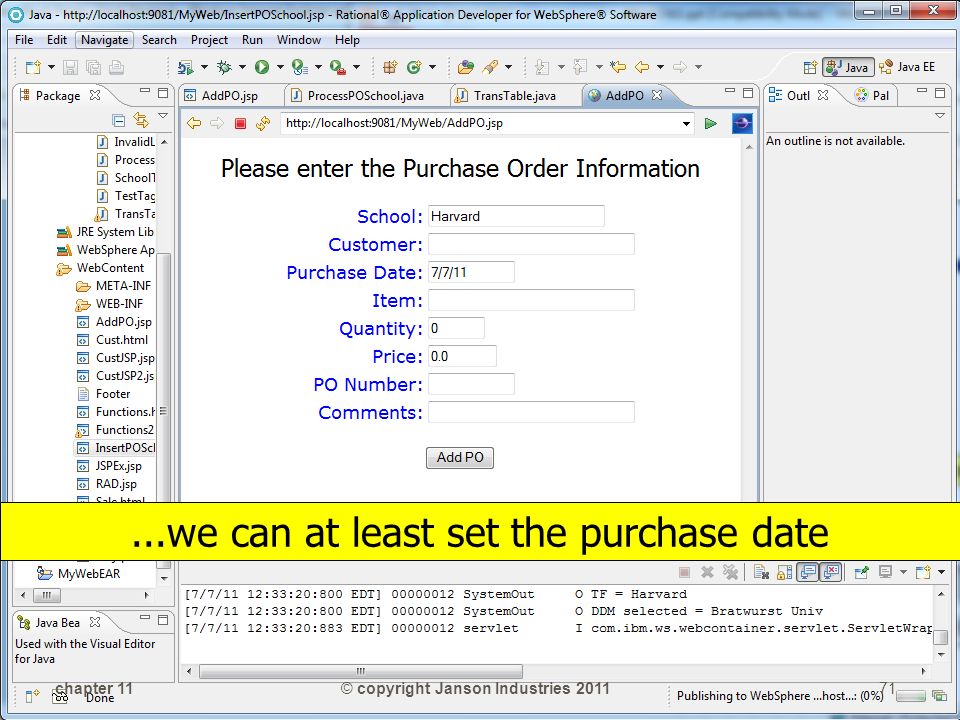Close the AddPO browser tab
960x720 pixels.
(657, 95)
